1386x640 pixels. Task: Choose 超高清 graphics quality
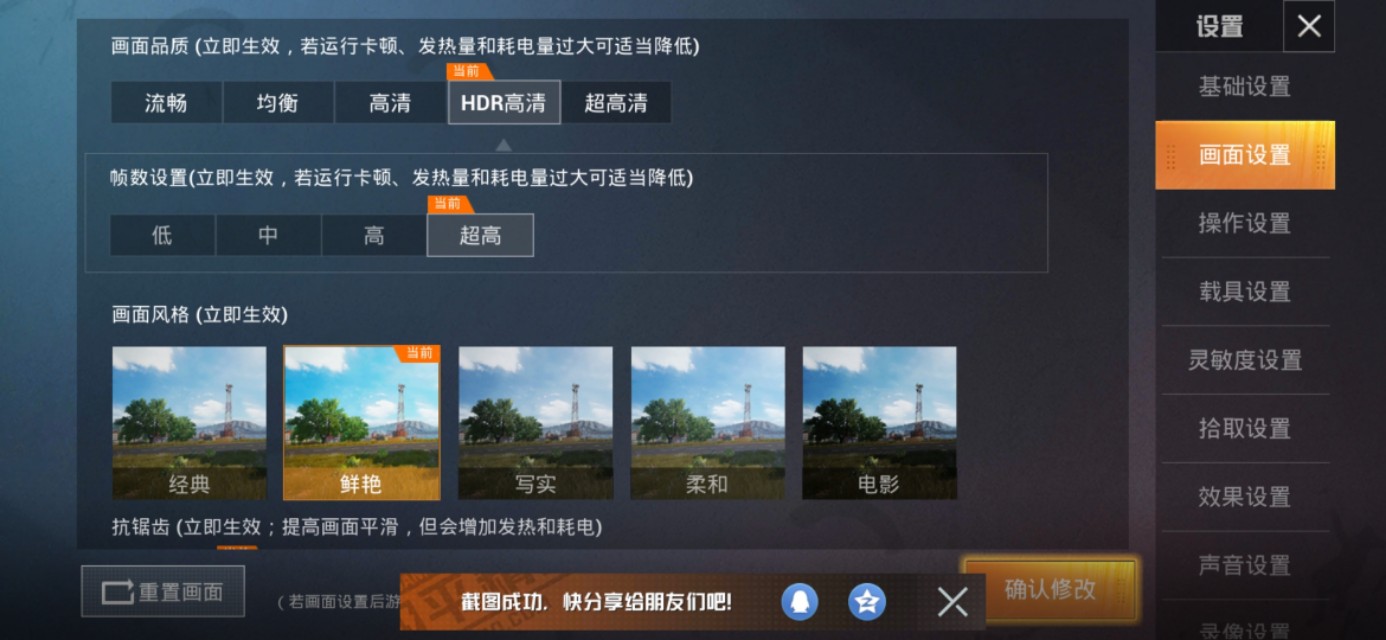point(616,102)
